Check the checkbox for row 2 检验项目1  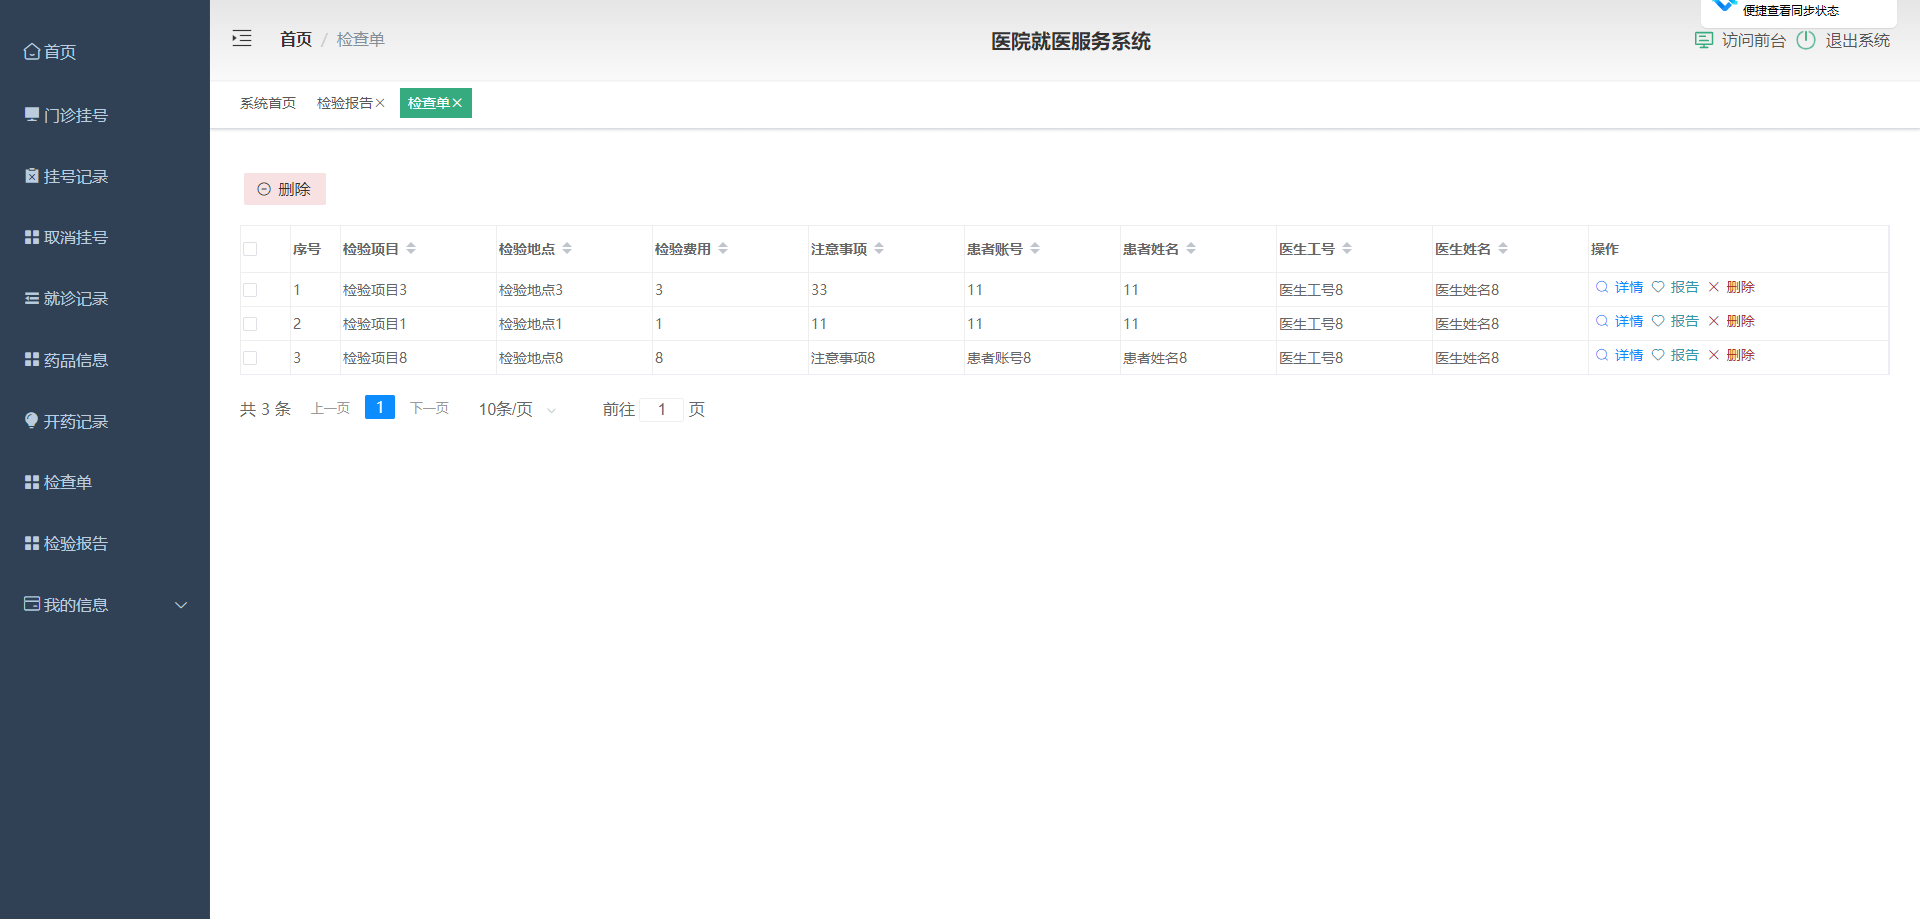250,324
